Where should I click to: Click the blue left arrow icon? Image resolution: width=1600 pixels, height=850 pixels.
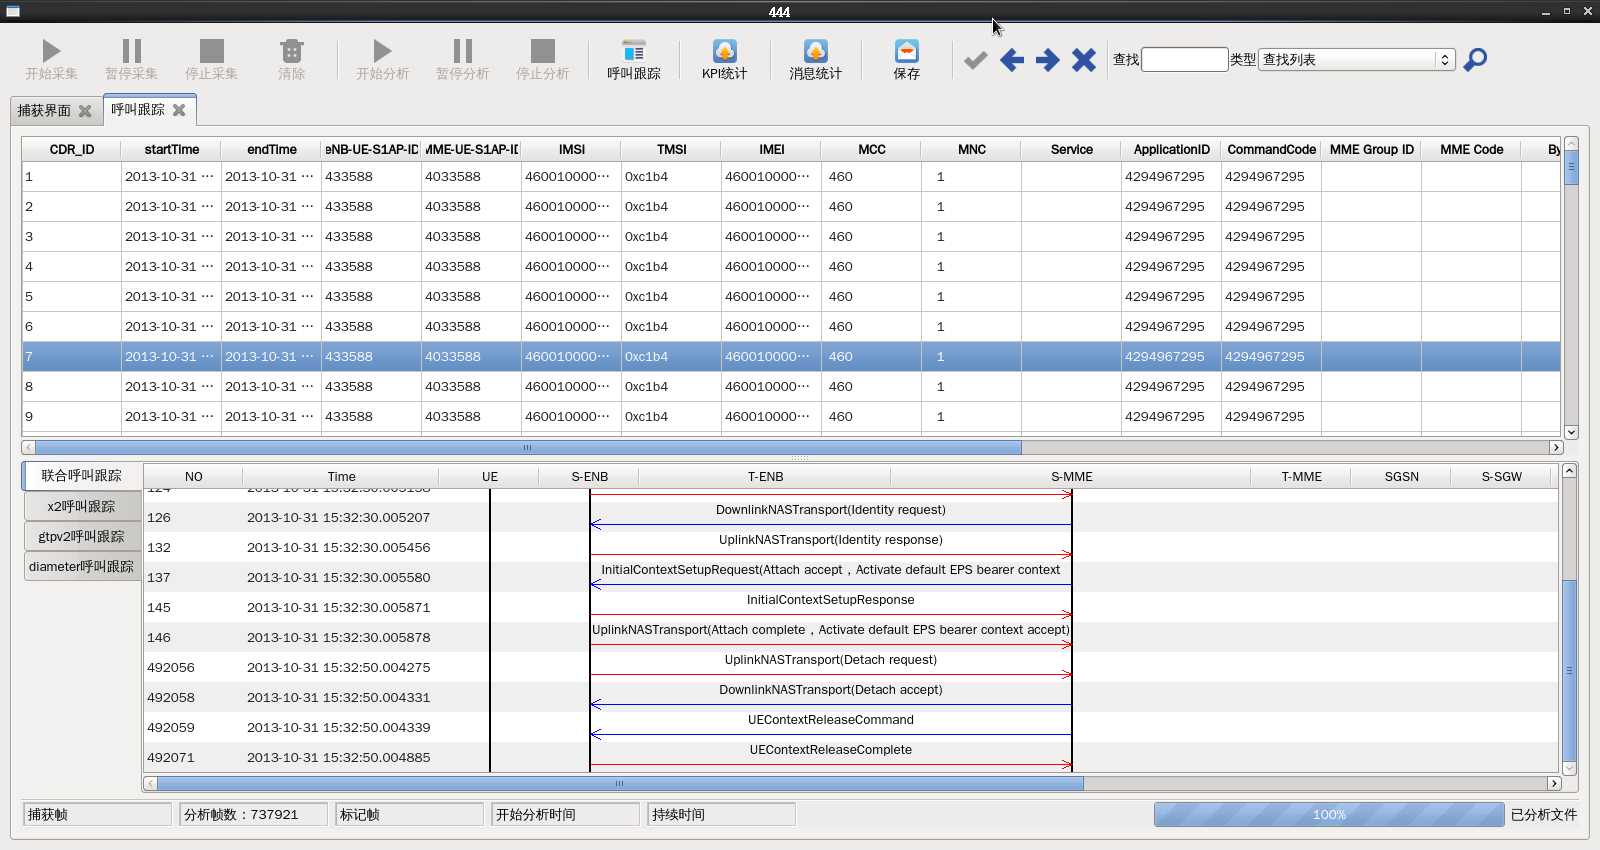pos(1012,60)
